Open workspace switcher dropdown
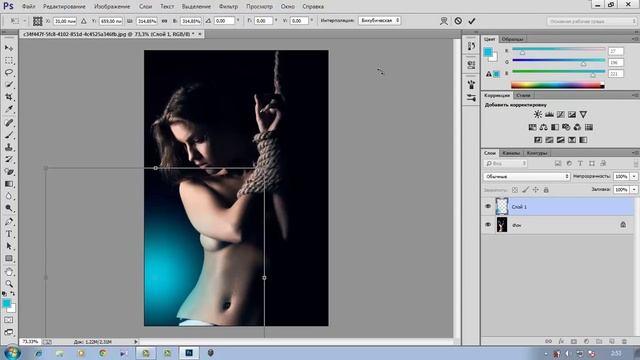640x360 pixels. 591,21
